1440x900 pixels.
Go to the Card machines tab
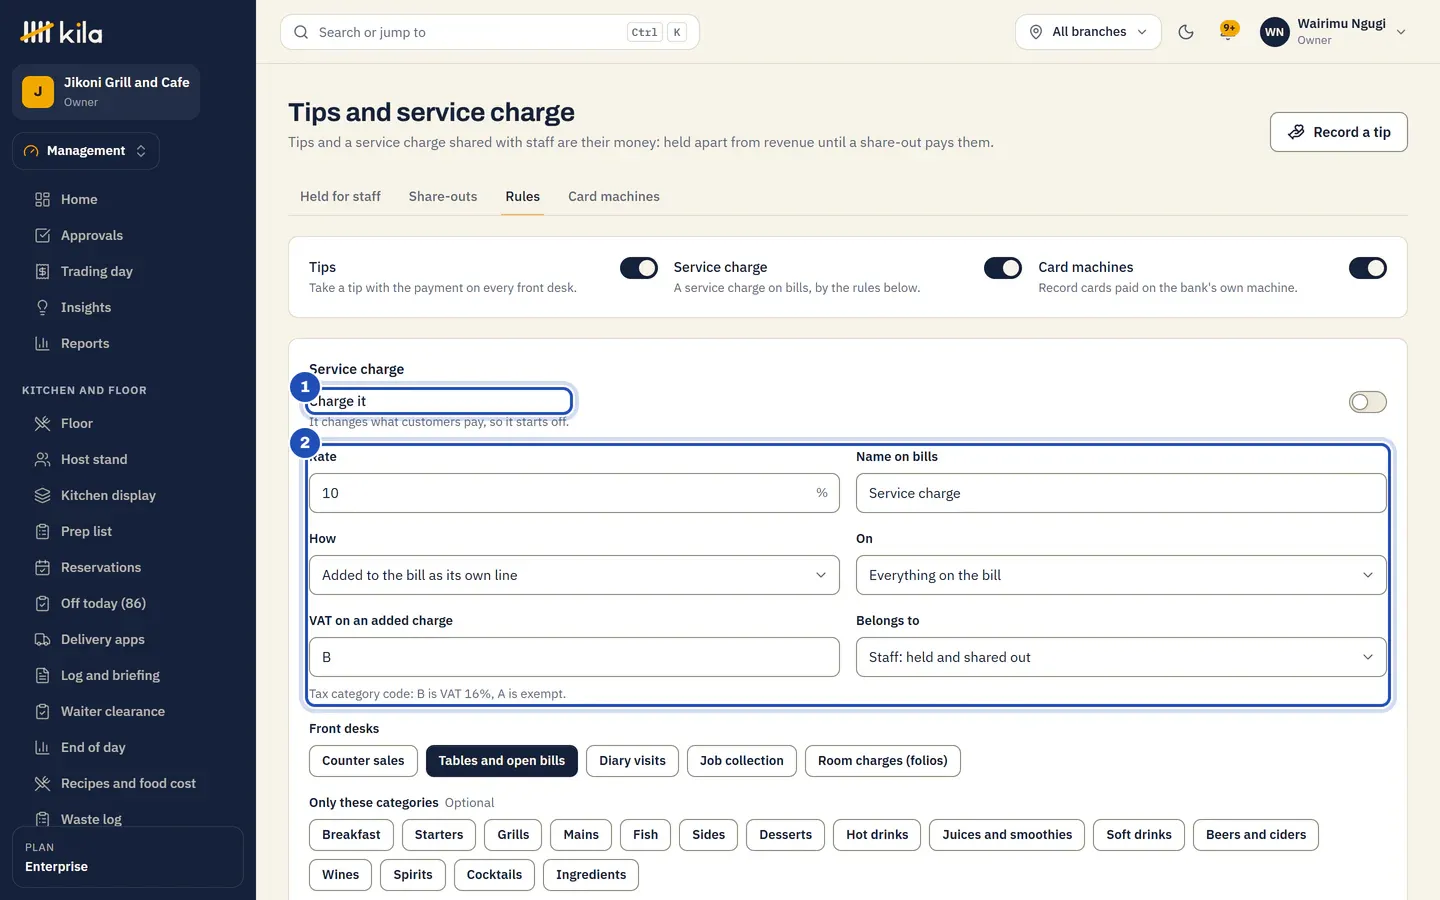pos(614,197)
